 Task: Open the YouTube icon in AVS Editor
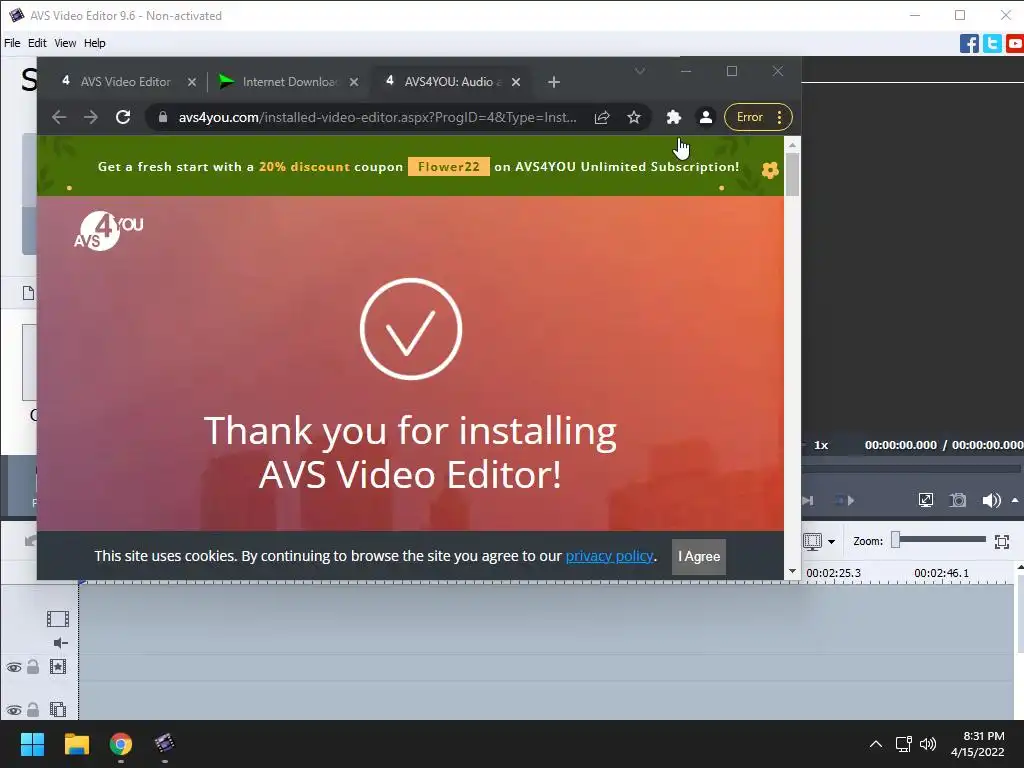point(1015,44)
